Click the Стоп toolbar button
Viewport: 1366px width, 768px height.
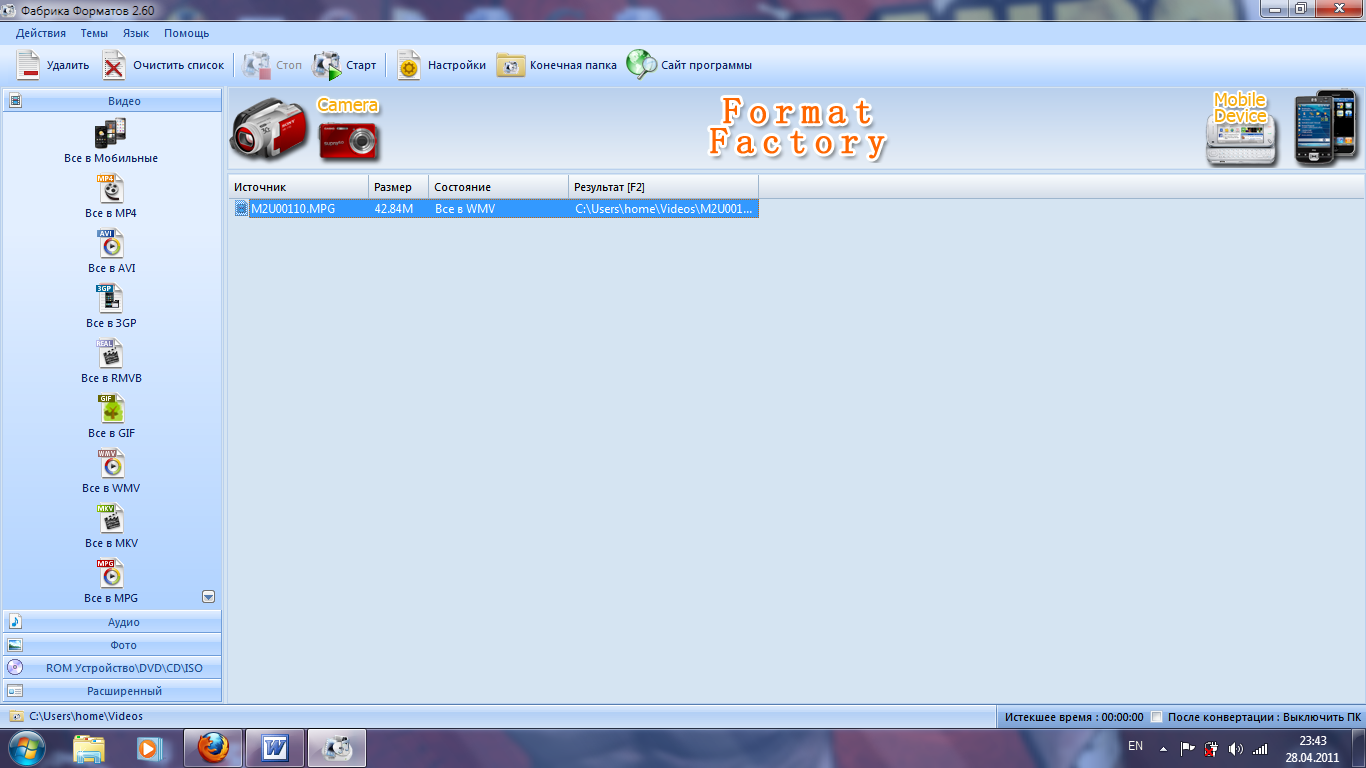pos(272,65)
